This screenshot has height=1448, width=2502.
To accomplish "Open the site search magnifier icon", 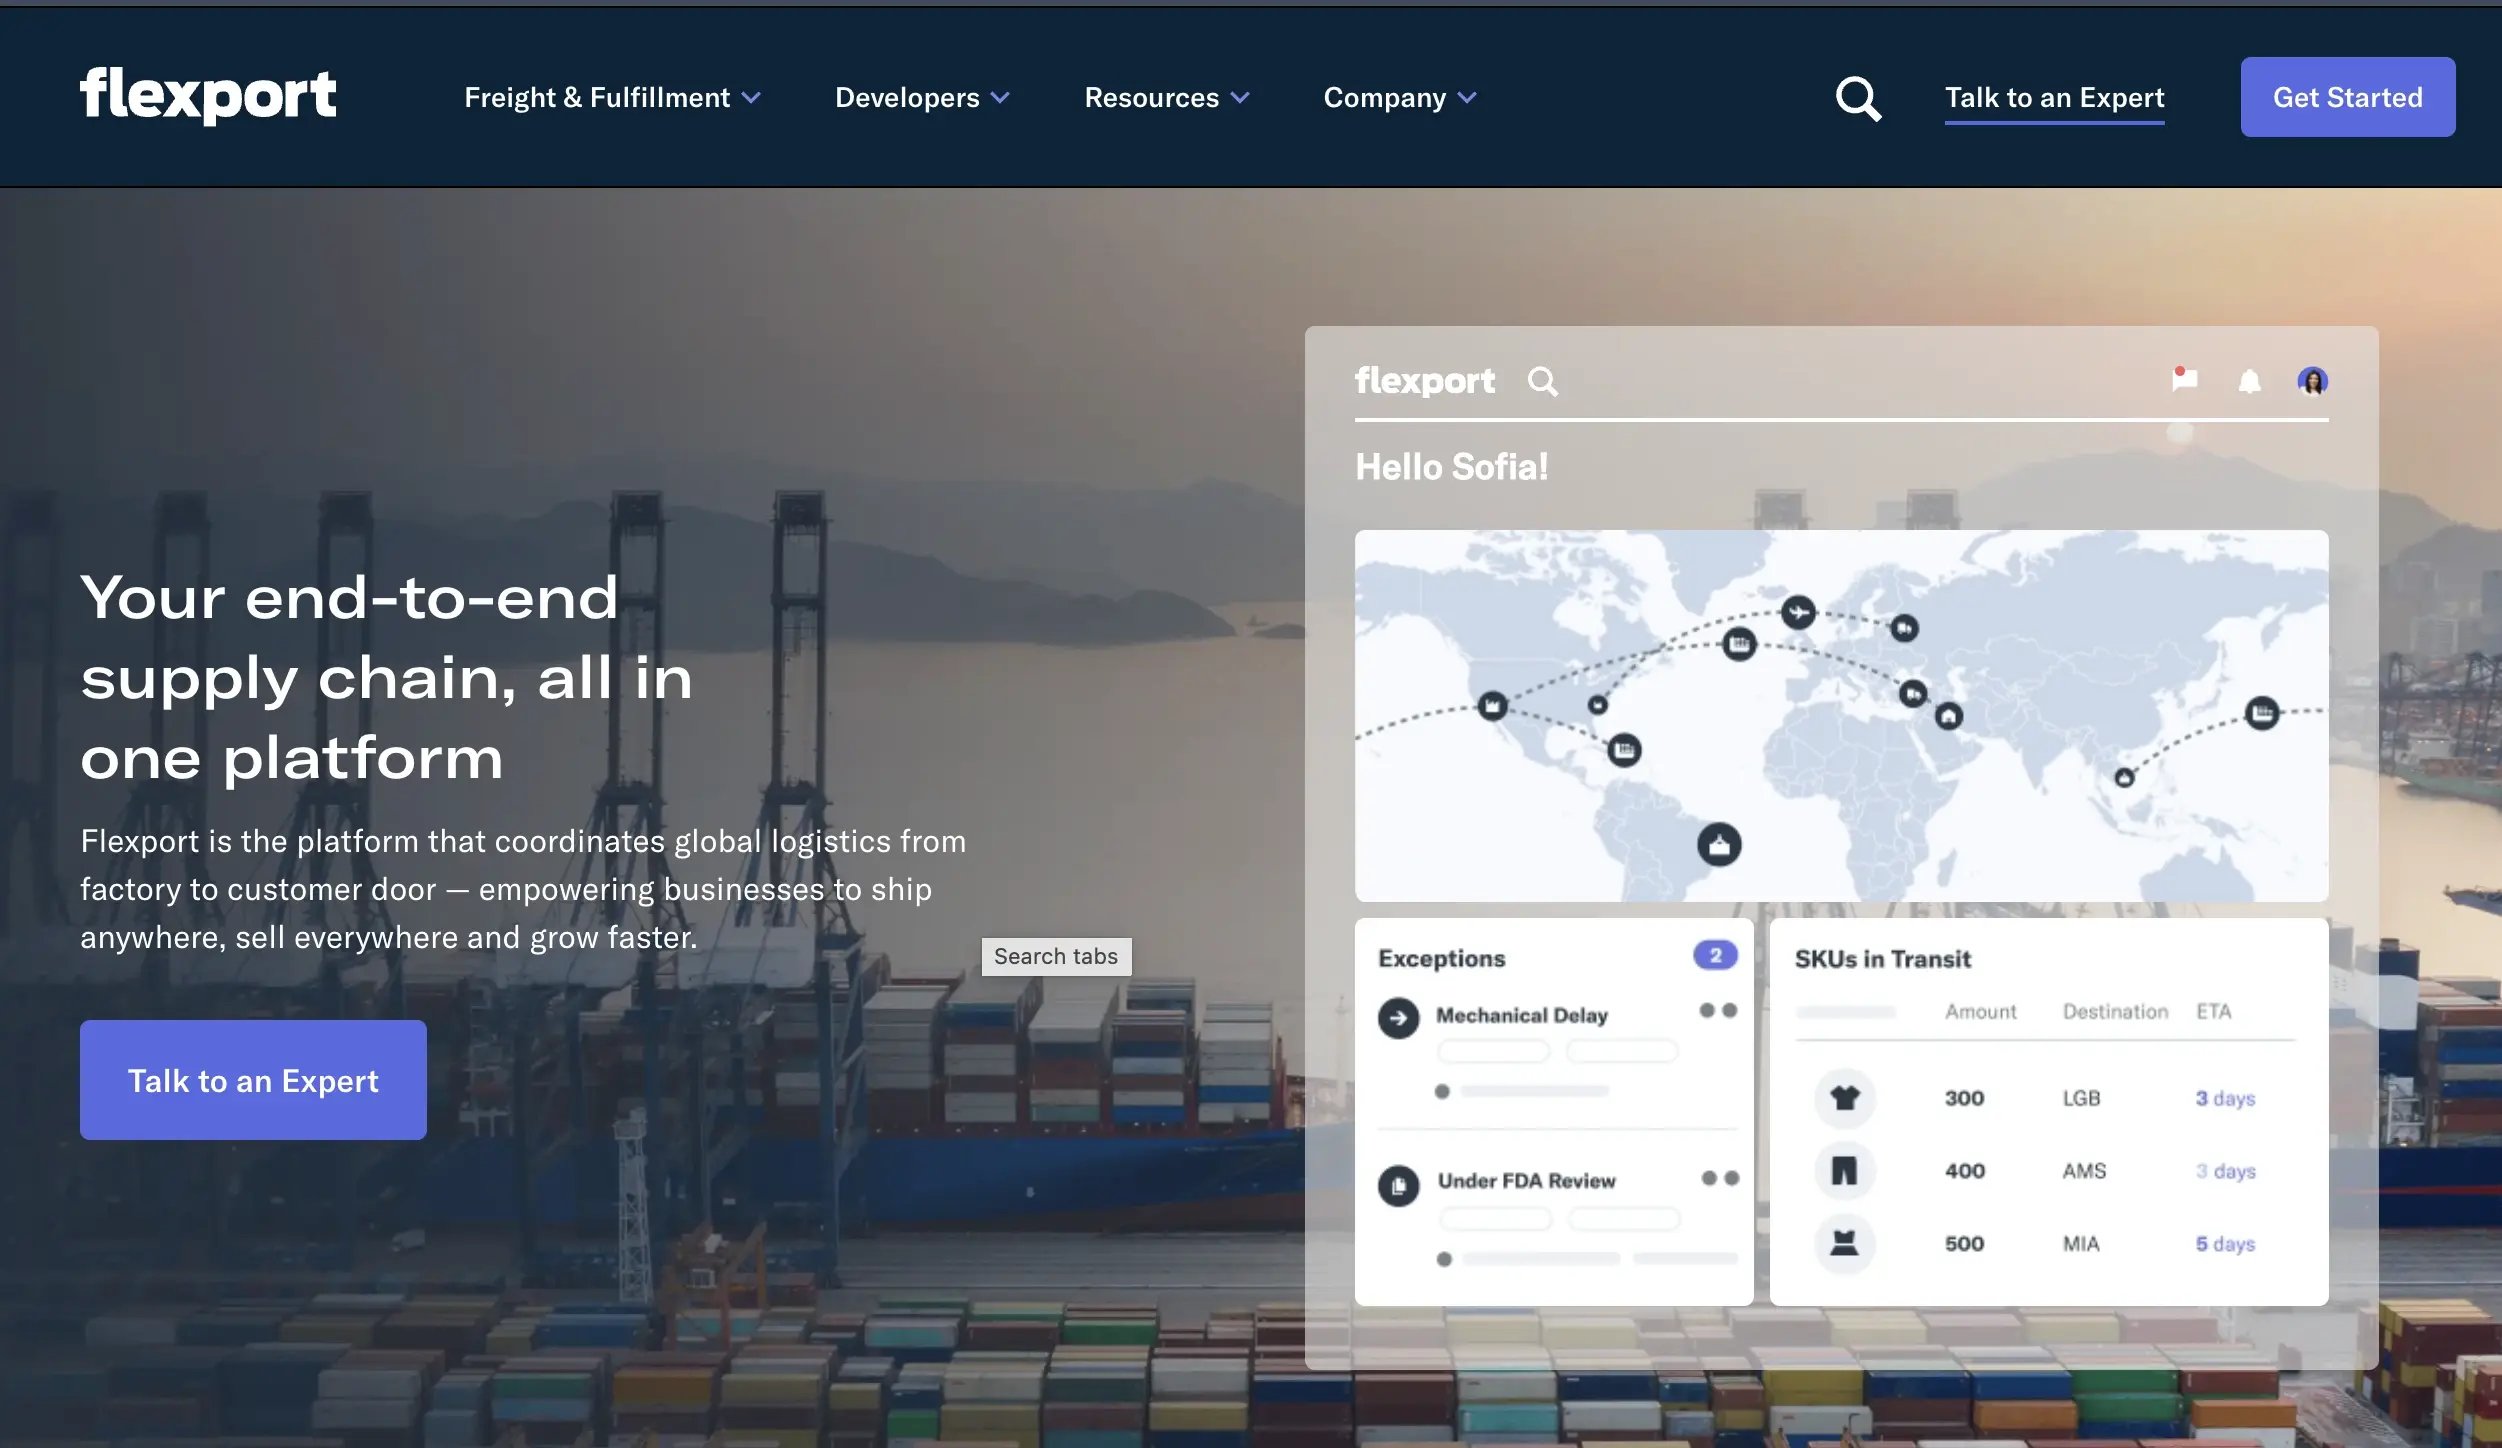I will click(x=1858, y=98).
